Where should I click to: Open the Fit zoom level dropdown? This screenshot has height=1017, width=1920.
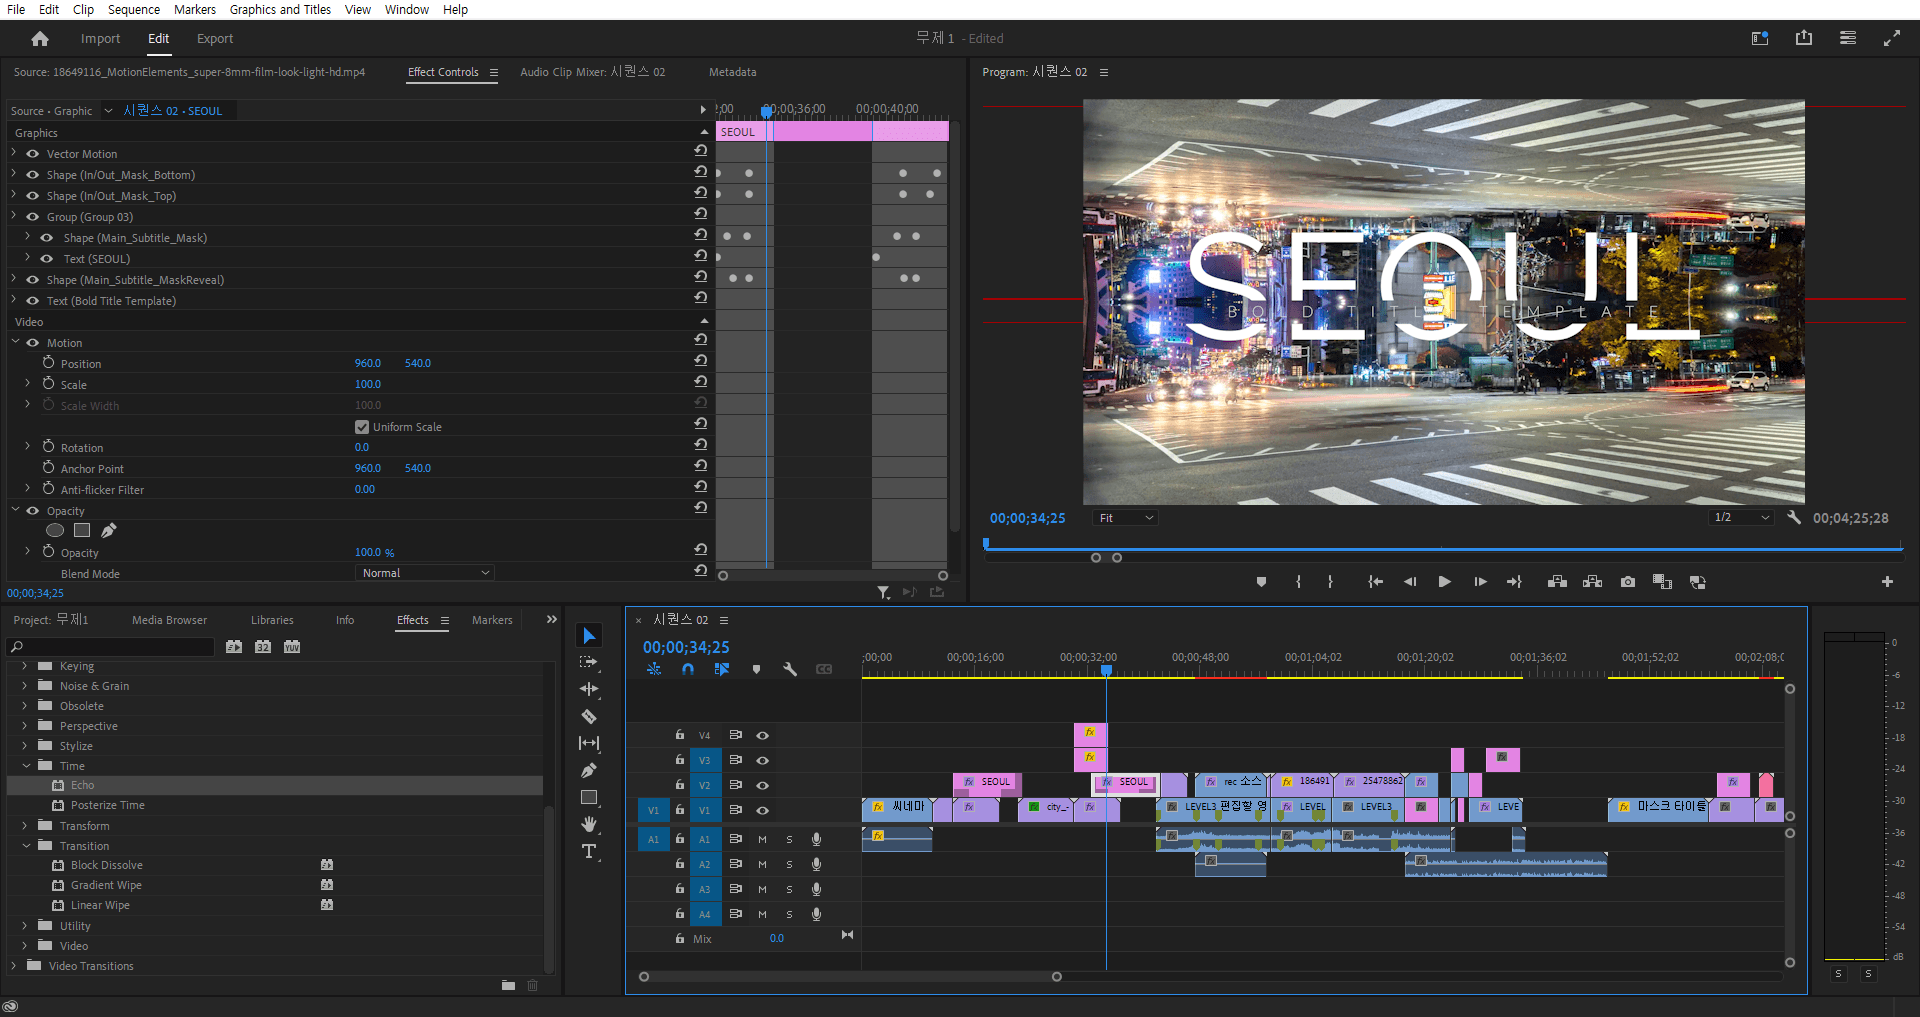[1125, 518]
